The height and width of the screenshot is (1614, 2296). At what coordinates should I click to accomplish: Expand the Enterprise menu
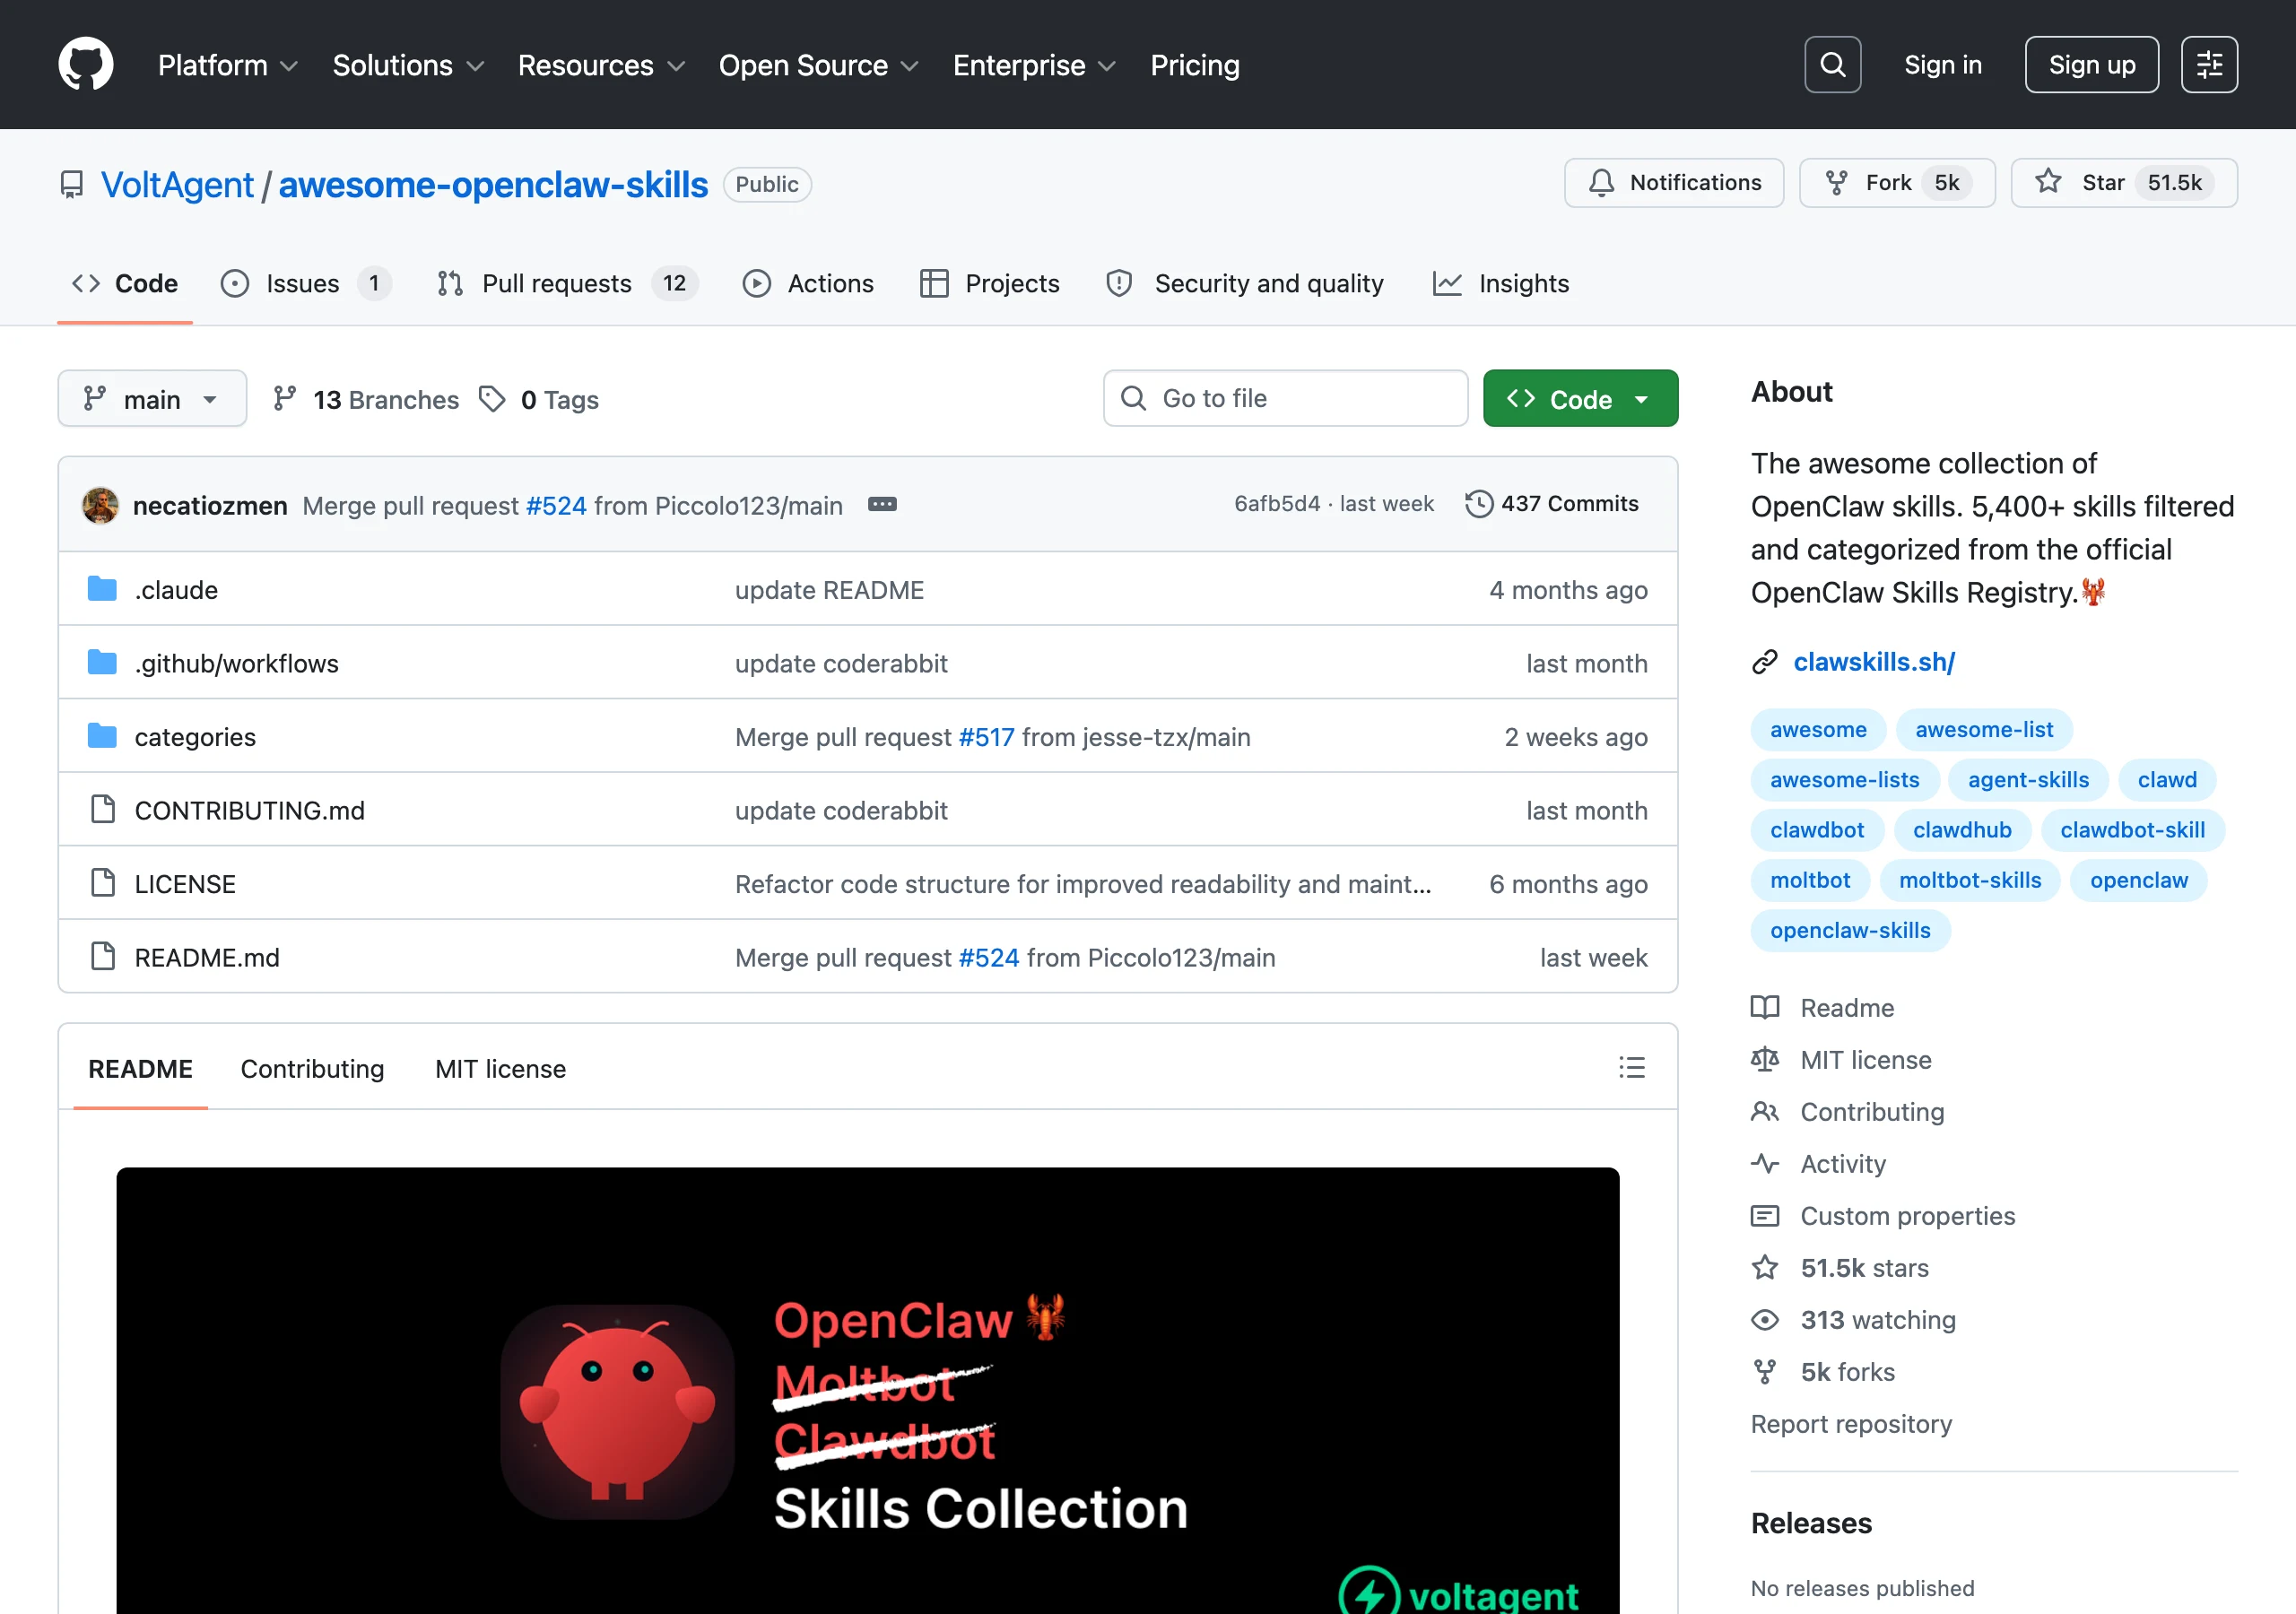[x=1034, y=65]
